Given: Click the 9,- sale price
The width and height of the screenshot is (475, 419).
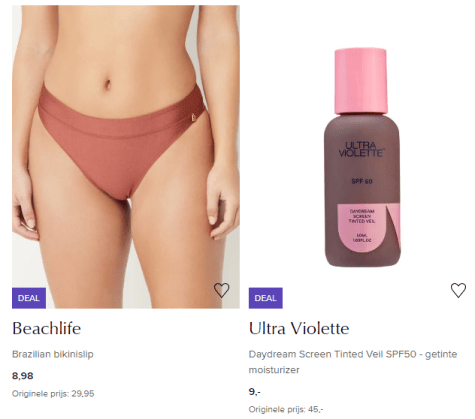Looking at the screenshot, I should [x=255, y=392].
